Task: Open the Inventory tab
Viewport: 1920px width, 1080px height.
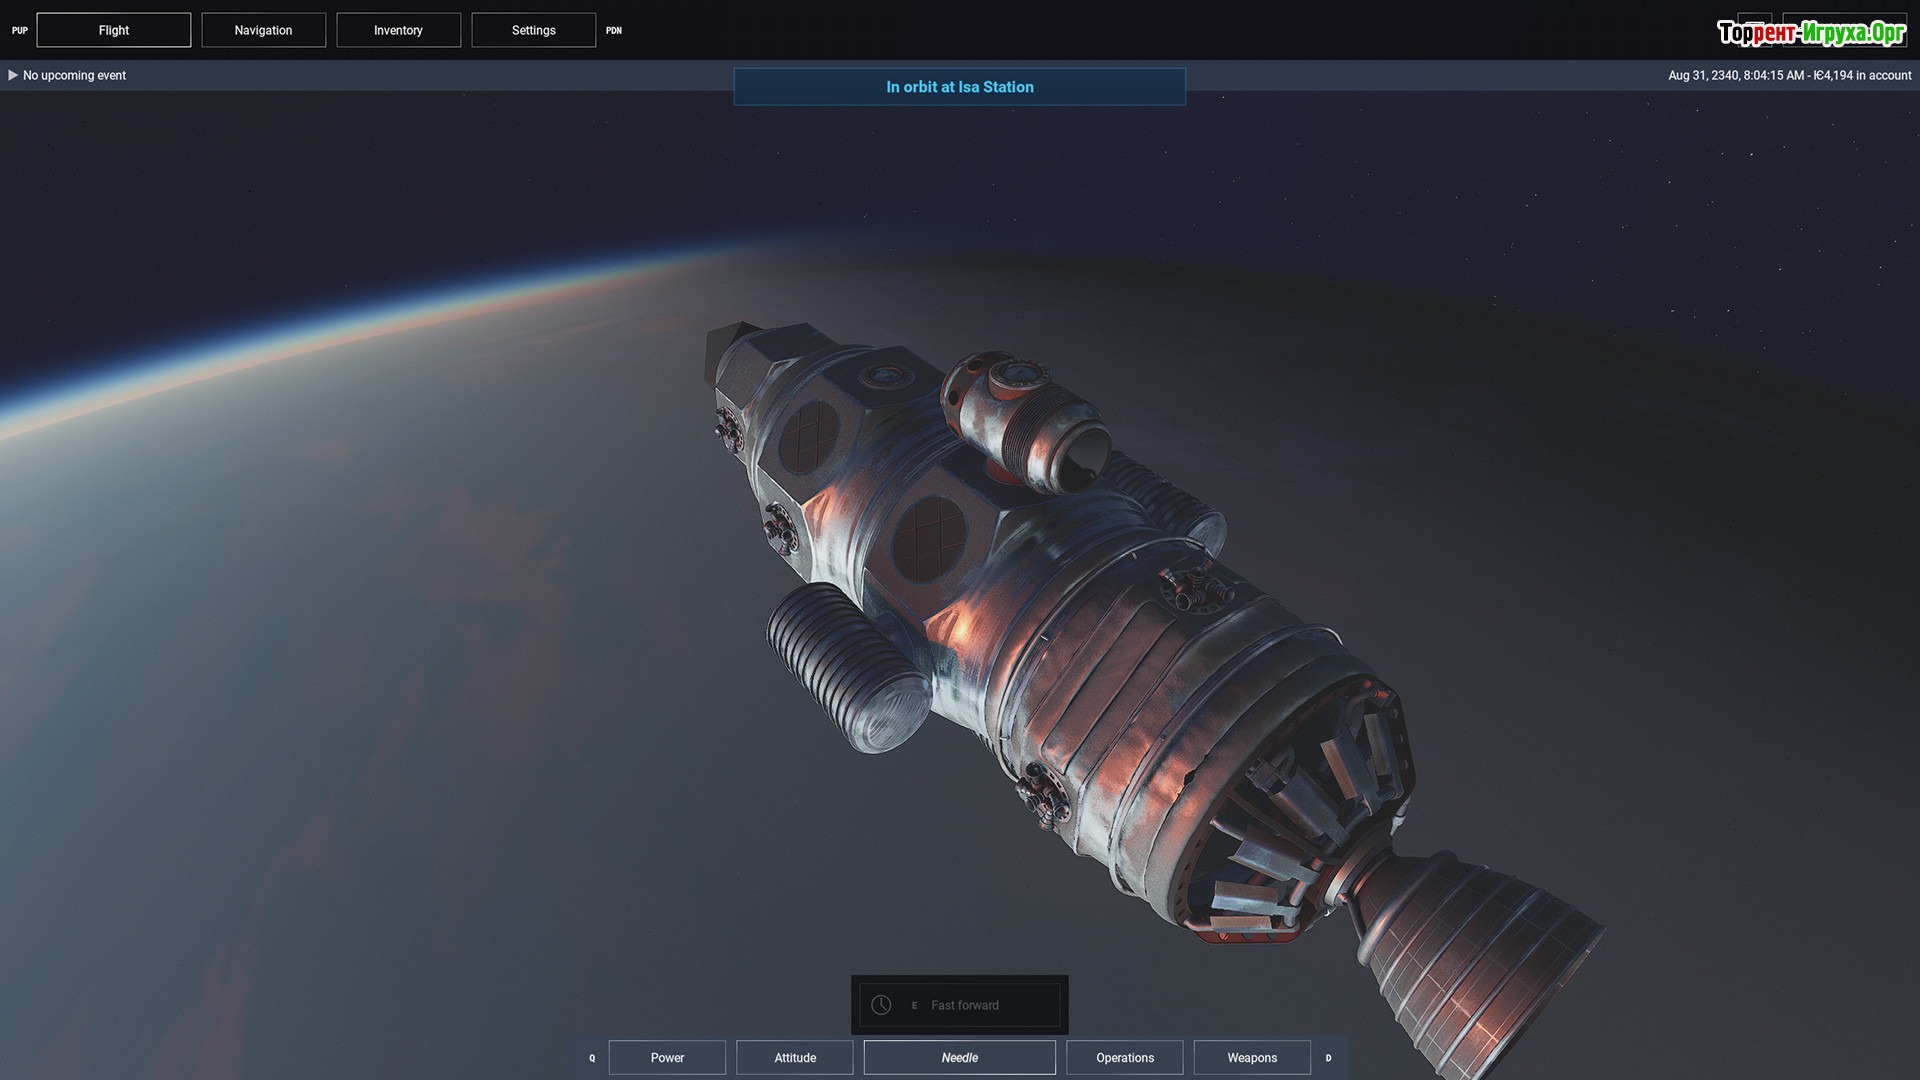Action: pos(398,30)
